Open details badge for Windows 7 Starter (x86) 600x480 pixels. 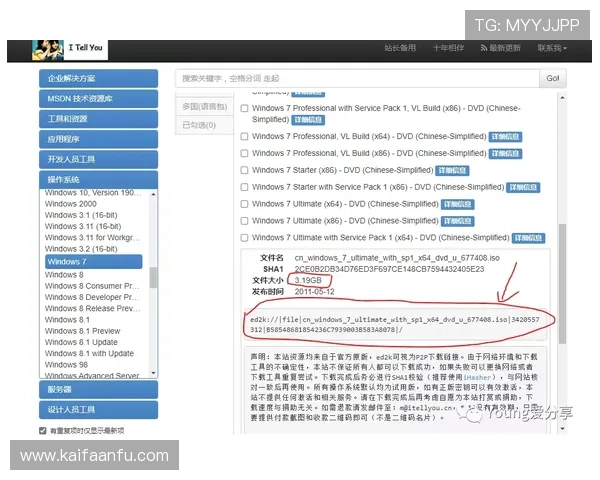452,170
